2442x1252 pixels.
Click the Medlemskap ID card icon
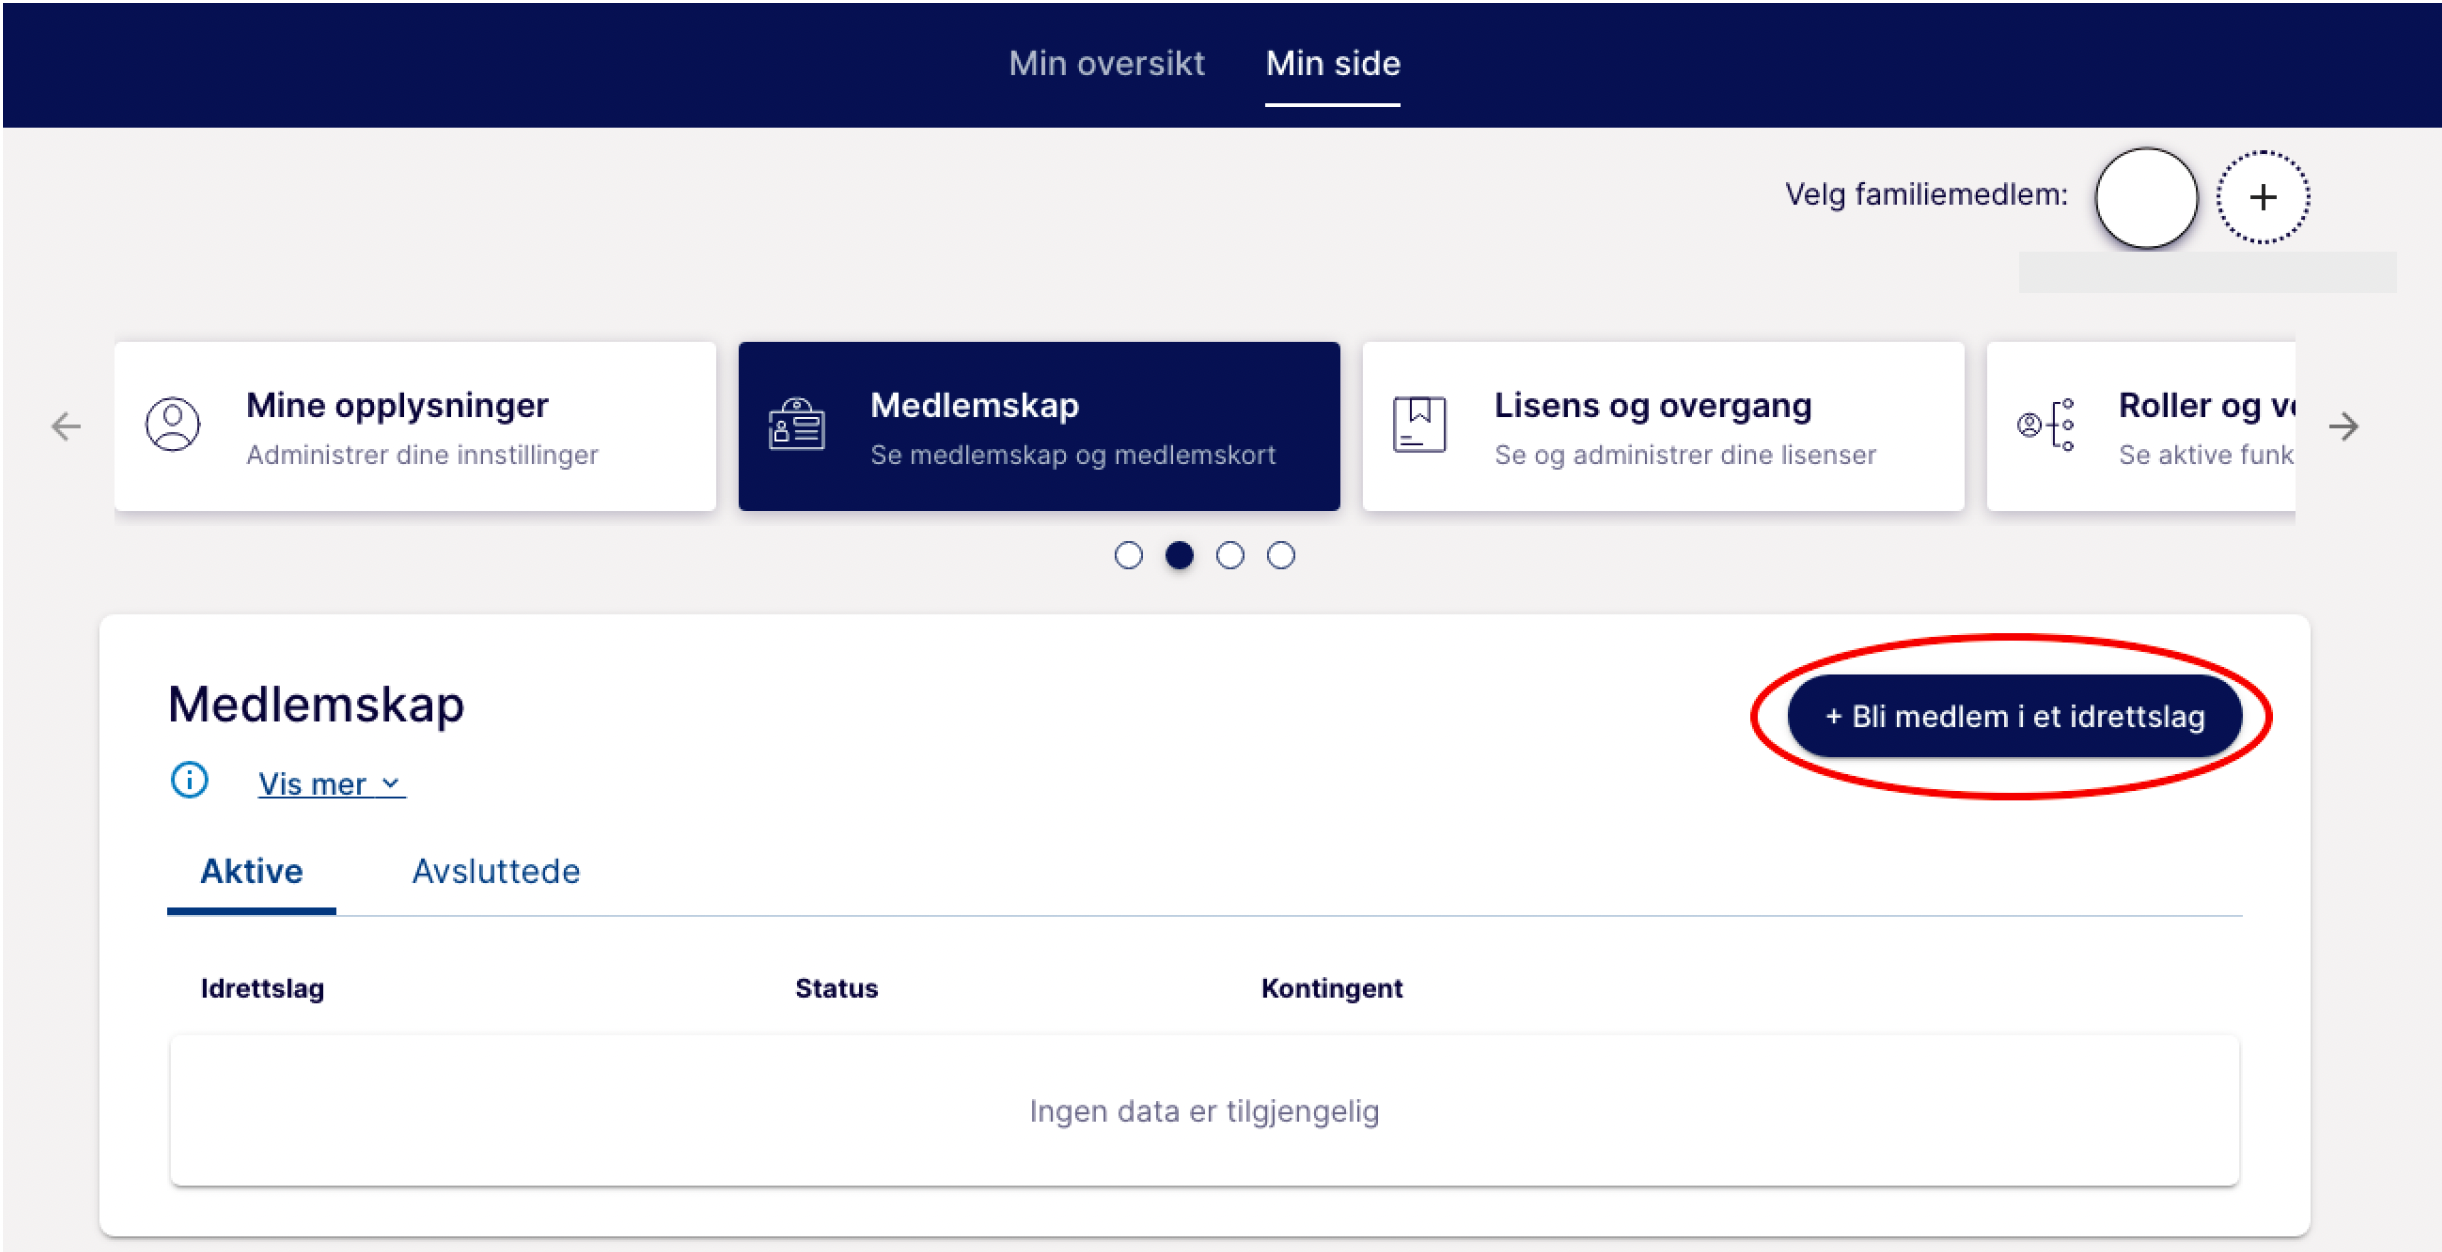(x=796, y=425)
